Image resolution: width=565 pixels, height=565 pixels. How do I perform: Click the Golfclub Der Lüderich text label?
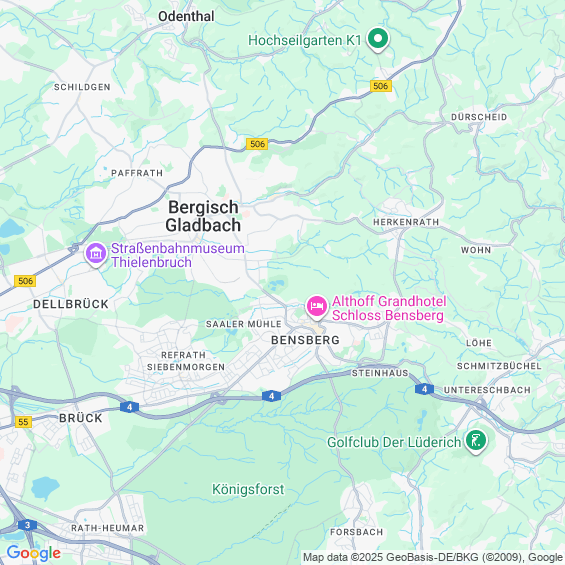(x=394, y=442)
